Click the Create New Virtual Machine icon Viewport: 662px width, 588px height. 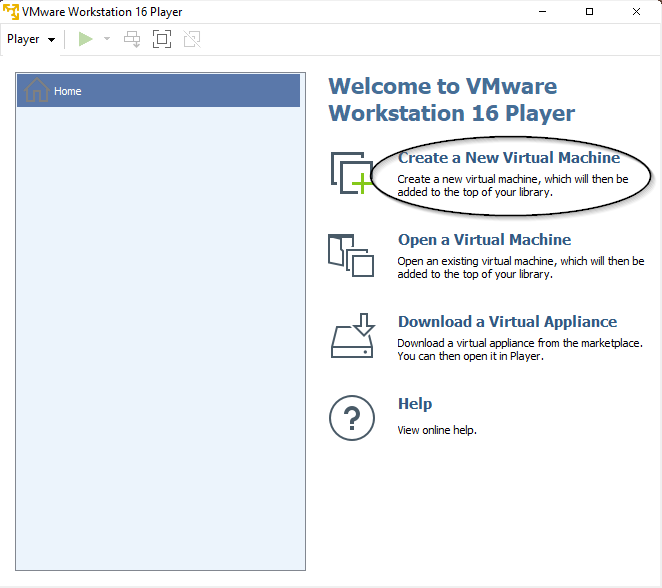[352, 173]
